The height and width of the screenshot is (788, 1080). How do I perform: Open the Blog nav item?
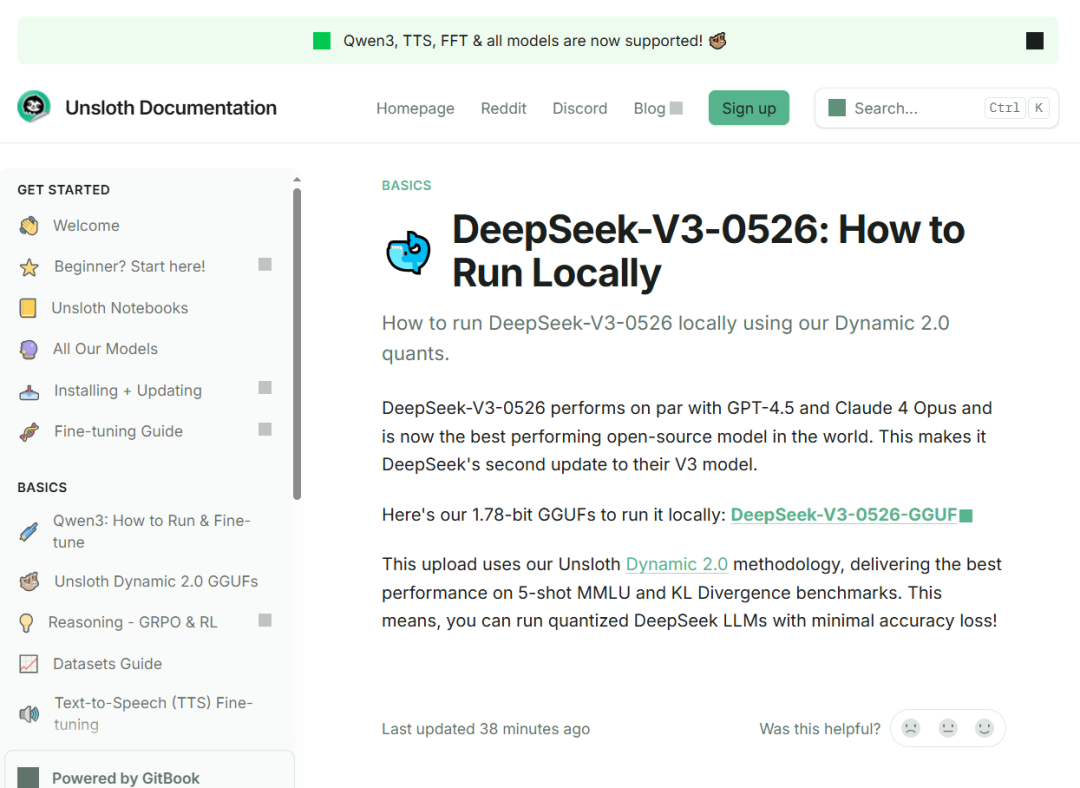click(x=650, y=108)
